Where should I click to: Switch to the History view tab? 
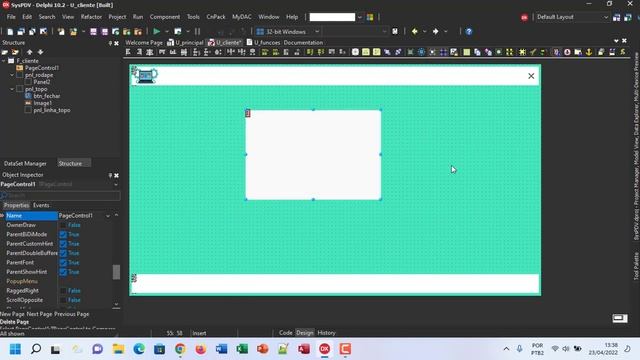pos(326,333)
